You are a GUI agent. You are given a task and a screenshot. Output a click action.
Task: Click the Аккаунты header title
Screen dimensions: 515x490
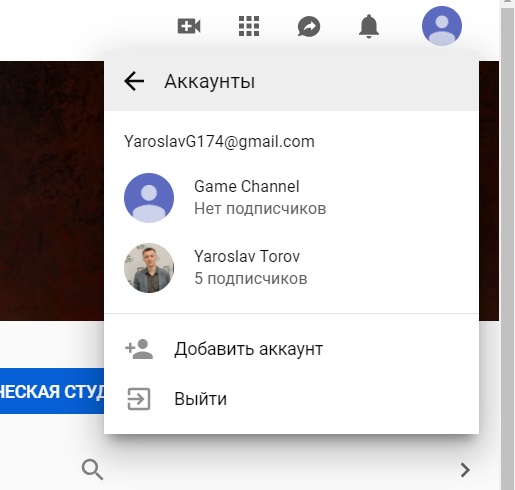(210, 81)
